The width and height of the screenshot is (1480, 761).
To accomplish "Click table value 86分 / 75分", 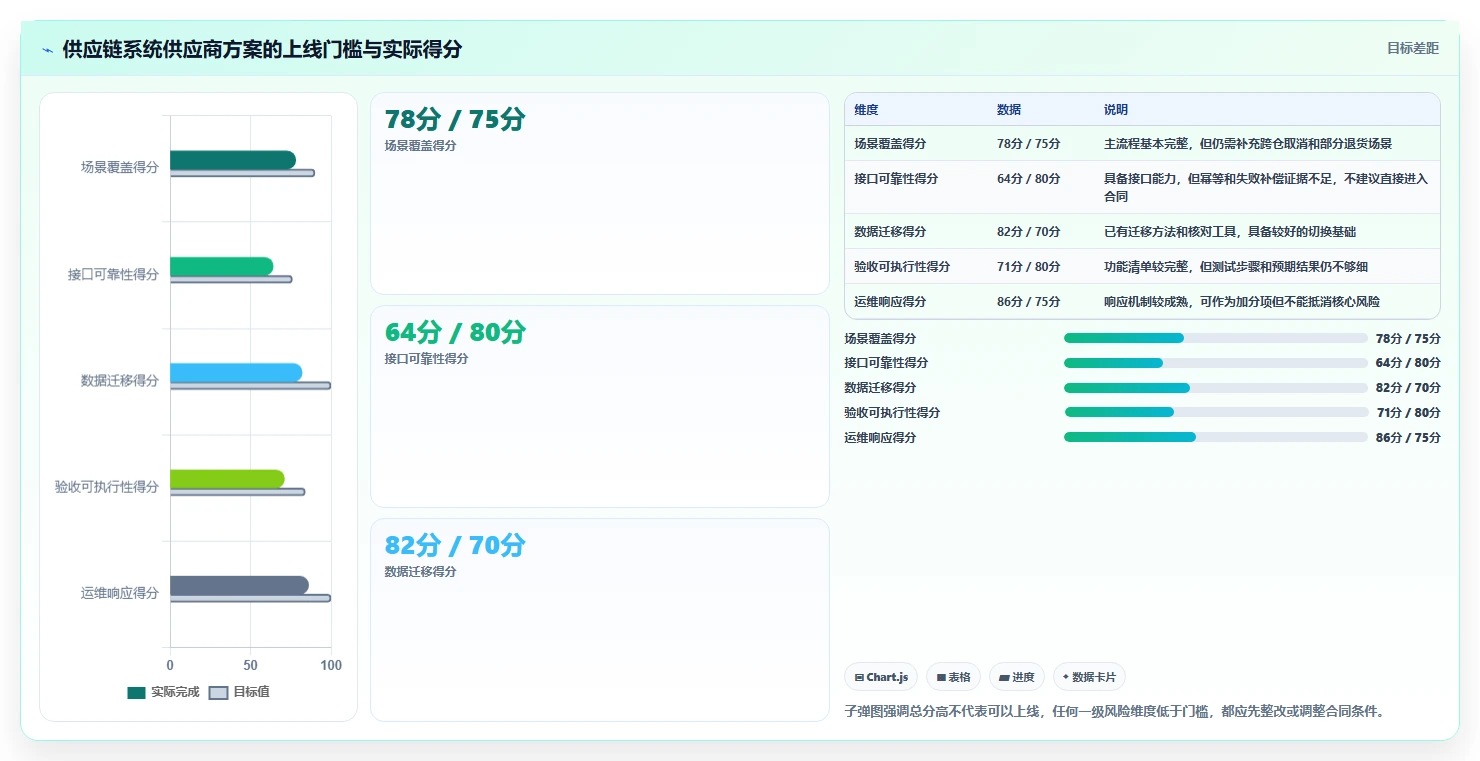I will tap(1028, 302).
